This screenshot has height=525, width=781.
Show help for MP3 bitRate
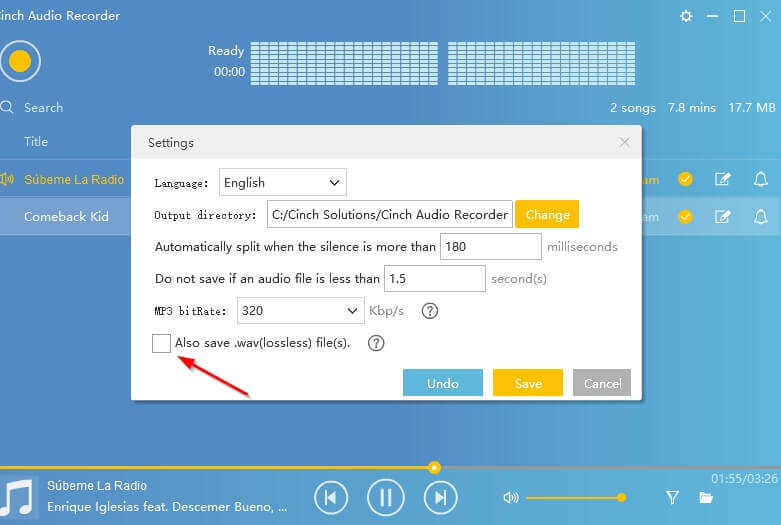coord(429,311)
